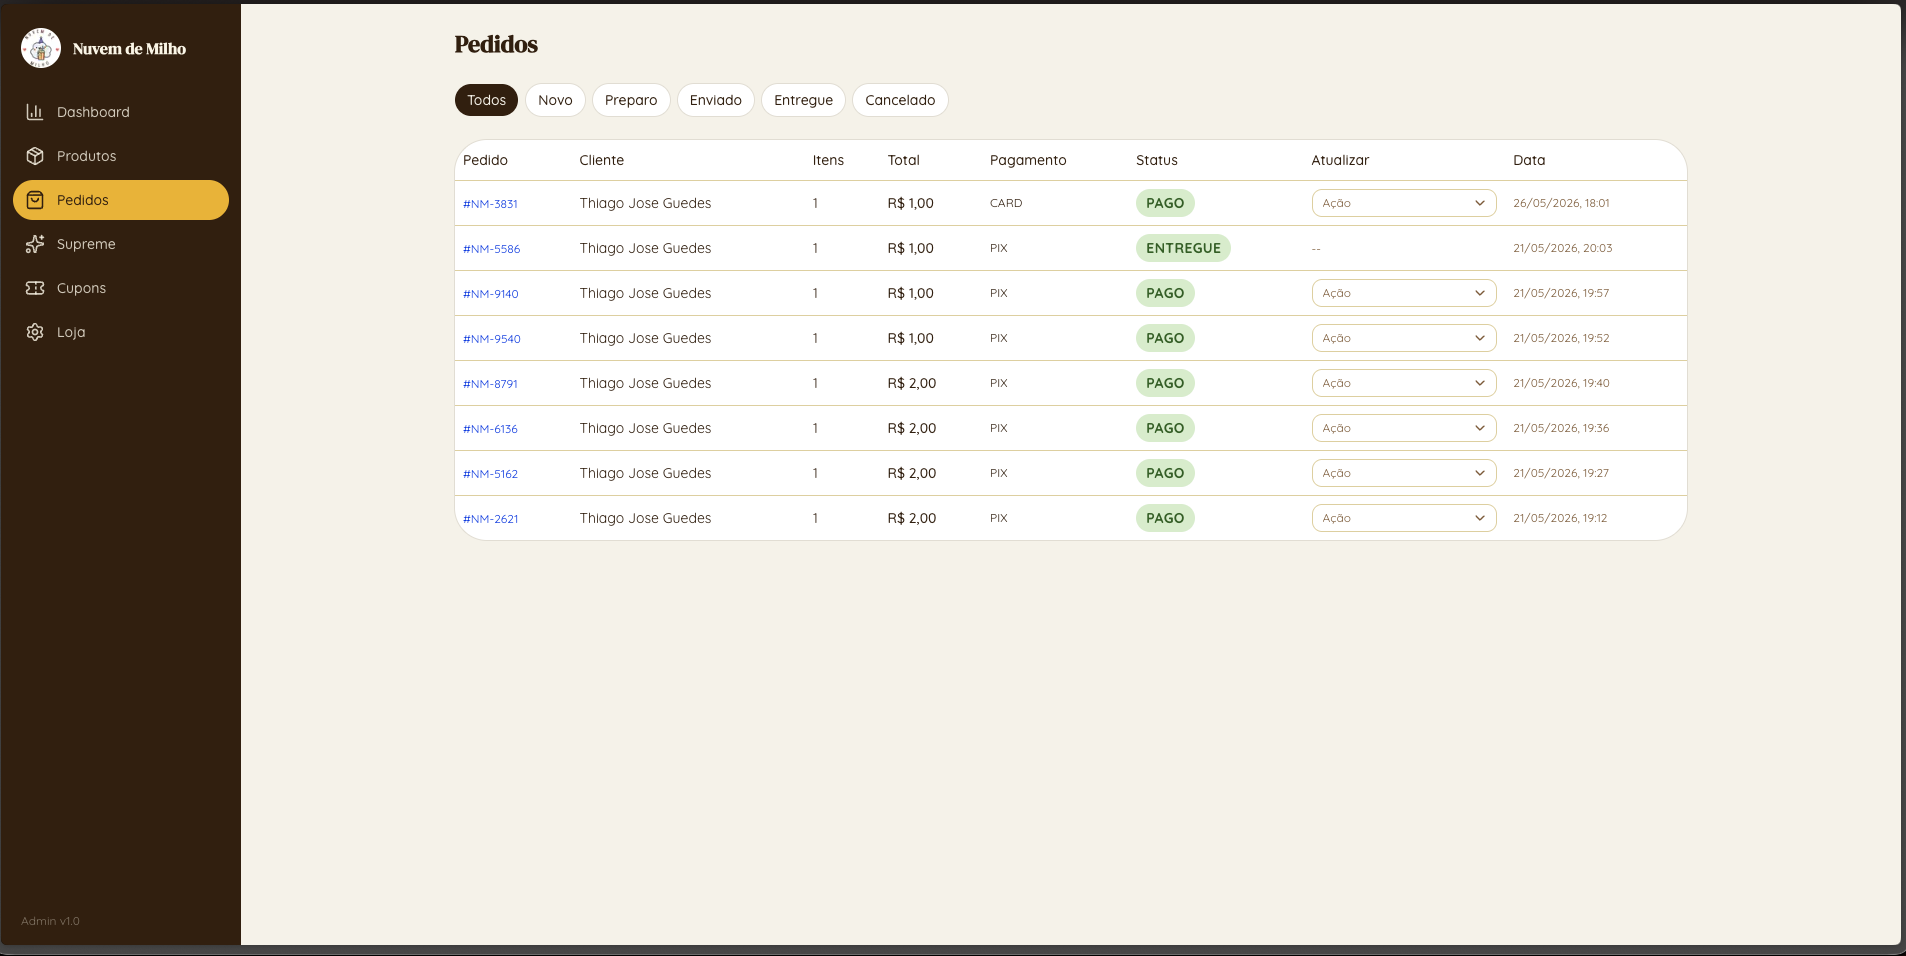This screenshot has height=956, width=1906.
Task: Open Ação dropdown for order #NM-2621
Action: [1404, 518]
